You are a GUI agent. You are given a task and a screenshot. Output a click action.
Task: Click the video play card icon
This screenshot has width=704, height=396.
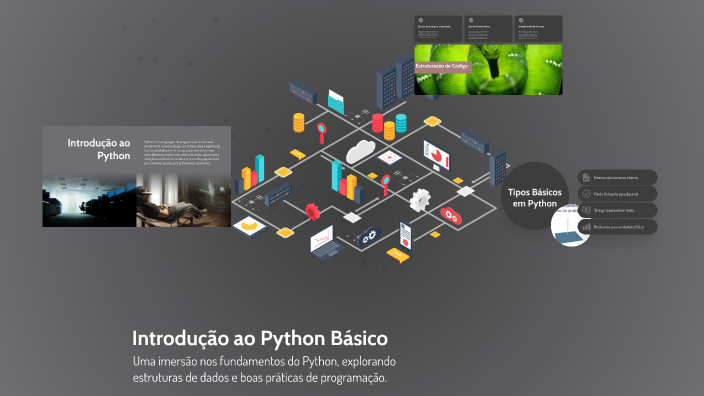tap(389, 158)
